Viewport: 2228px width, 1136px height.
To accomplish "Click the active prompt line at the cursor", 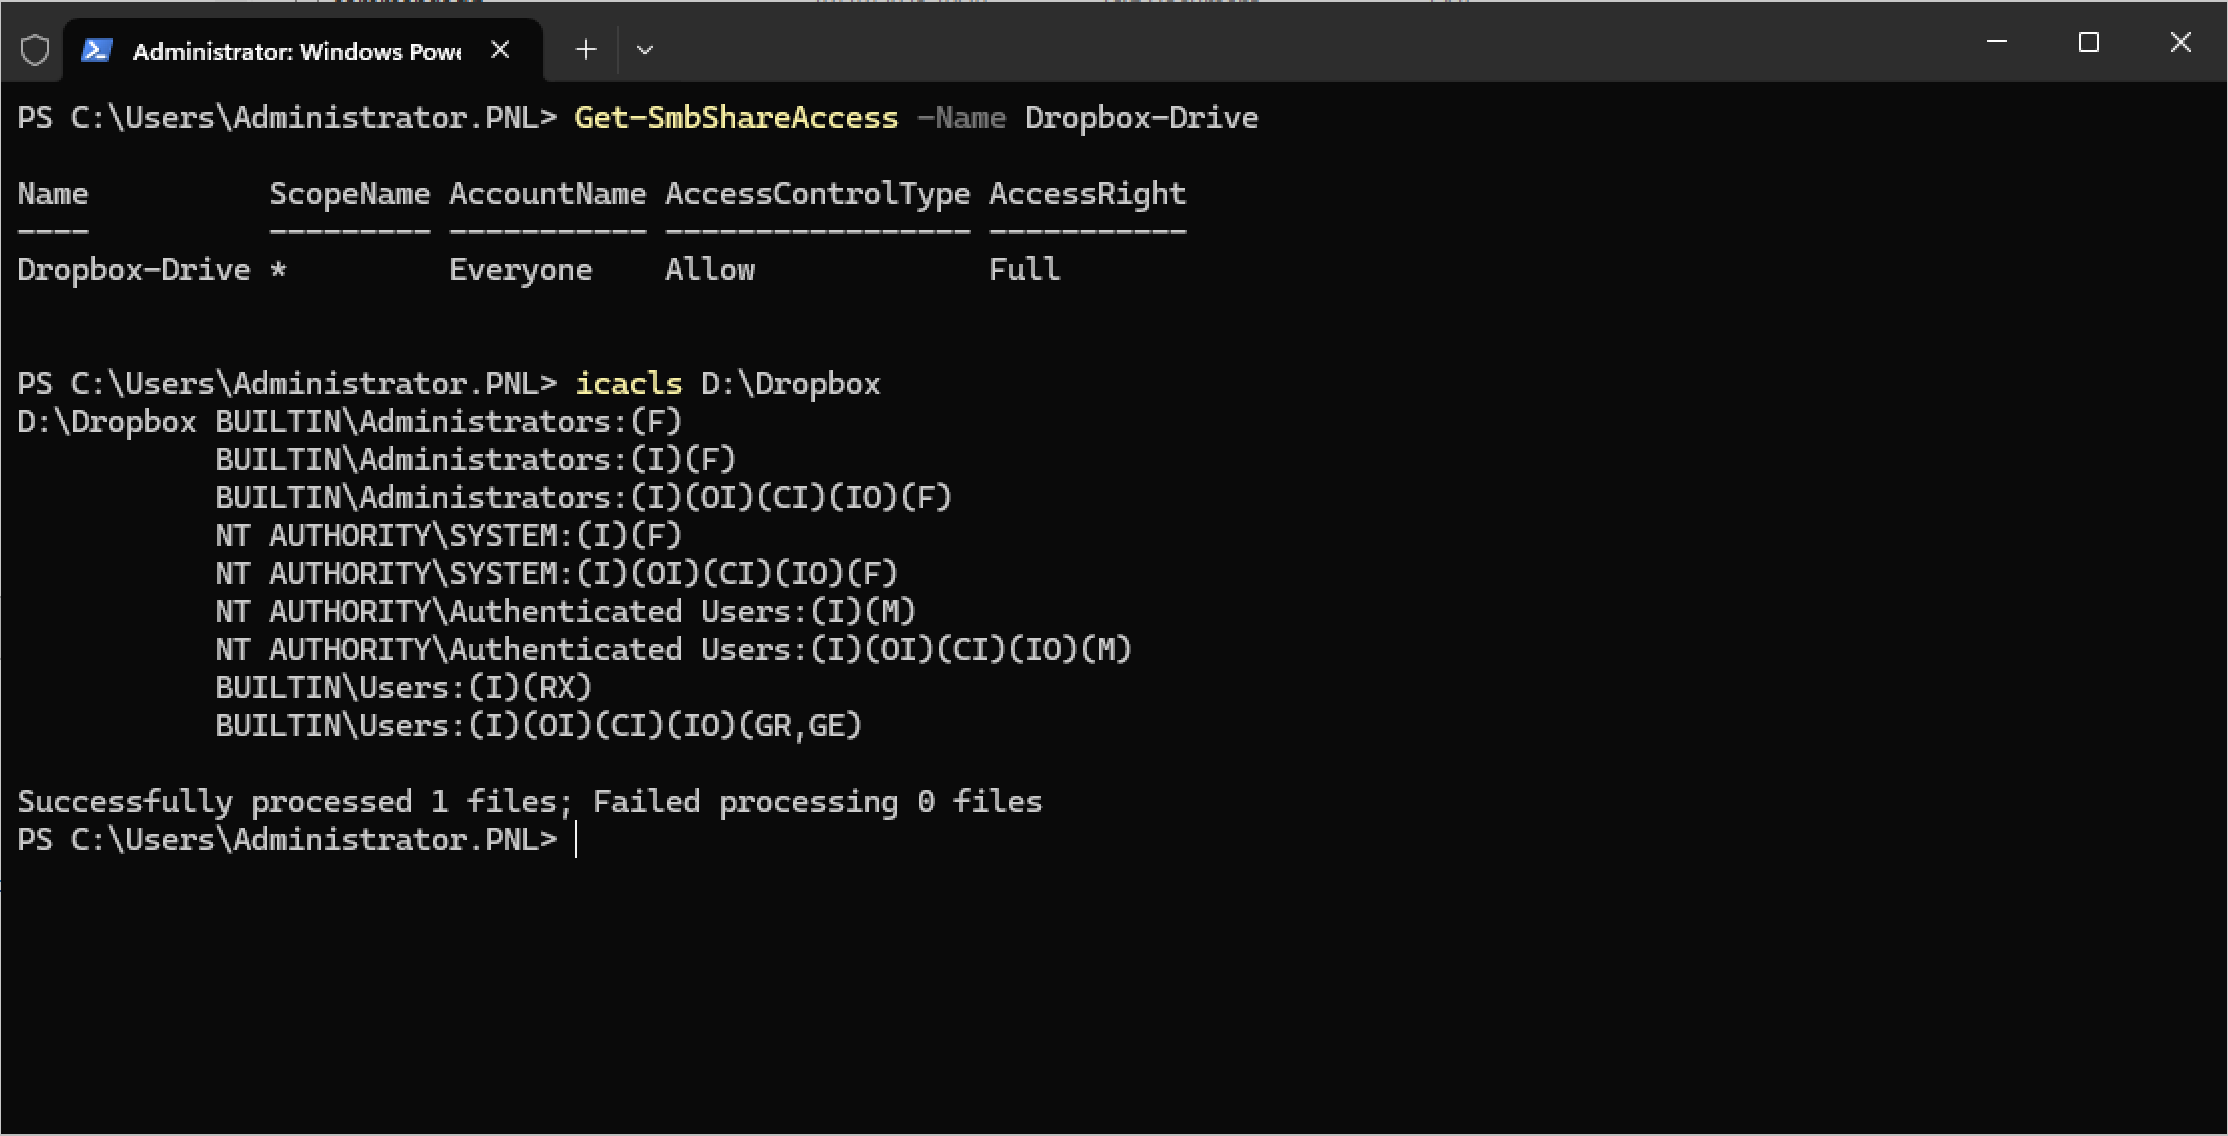I will [x=577, y=840].
